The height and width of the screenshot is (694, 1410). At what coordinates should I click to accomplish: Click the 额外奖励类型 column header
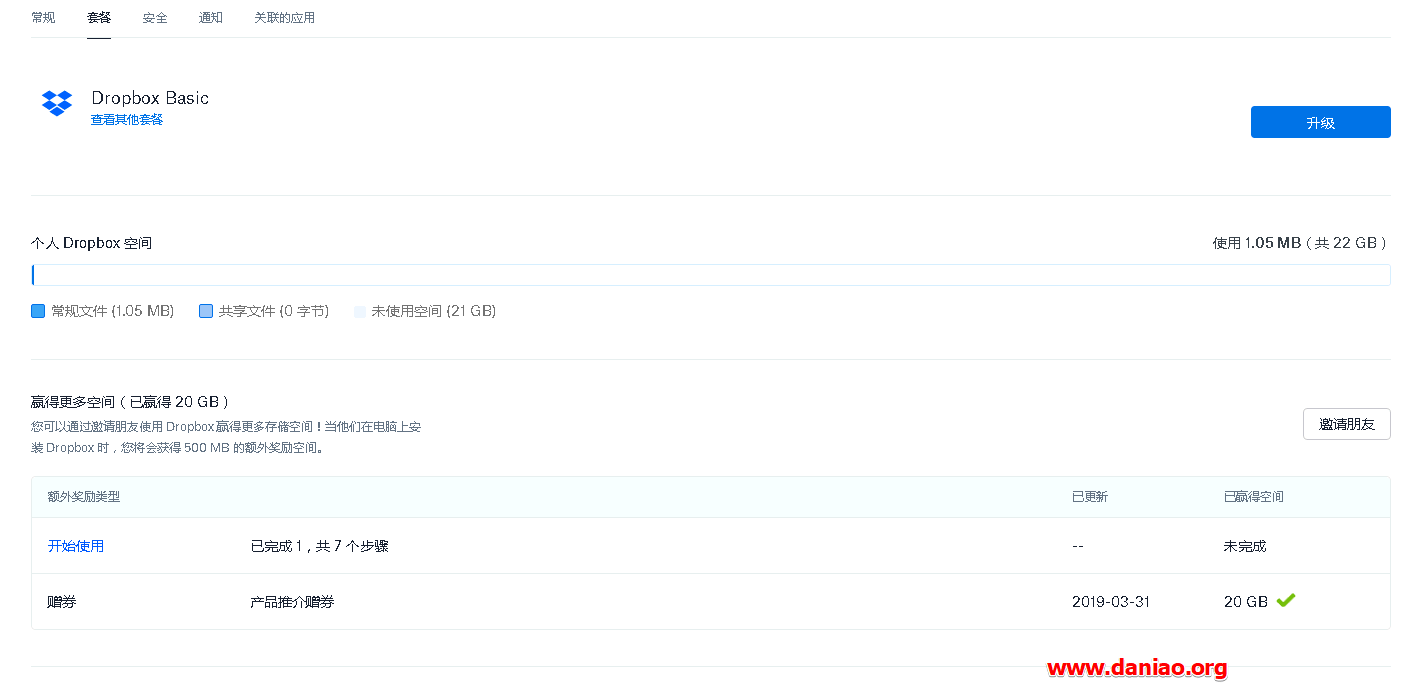(84, 497)
